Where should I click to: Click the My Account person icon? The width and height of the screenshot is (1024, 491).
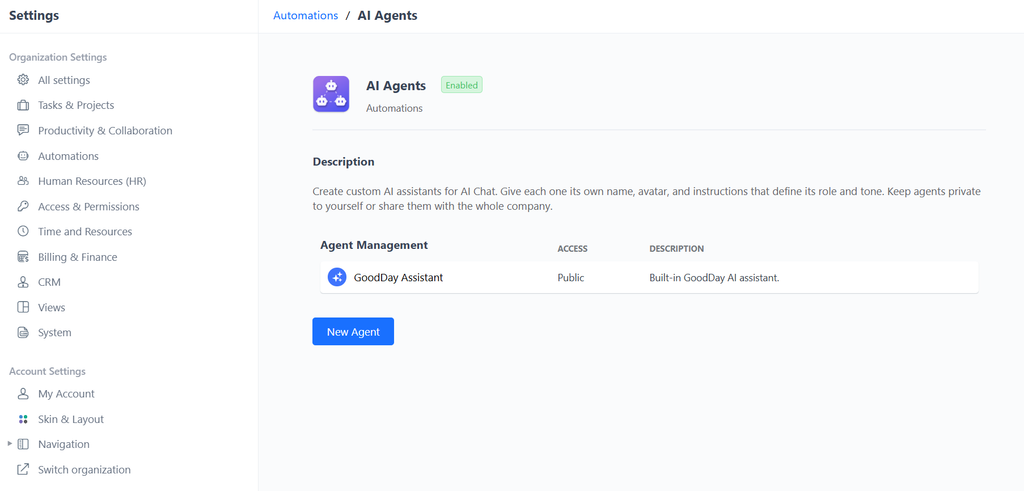23,394
